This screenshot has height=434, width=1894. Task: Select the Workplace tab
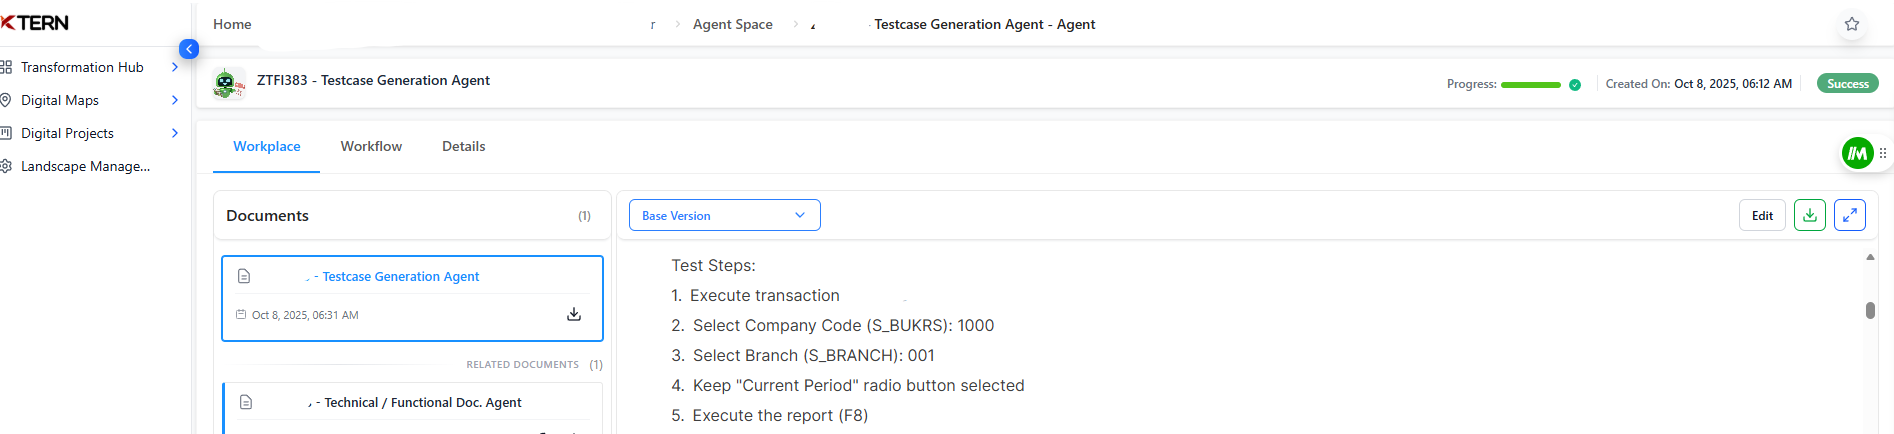point(266,146)
